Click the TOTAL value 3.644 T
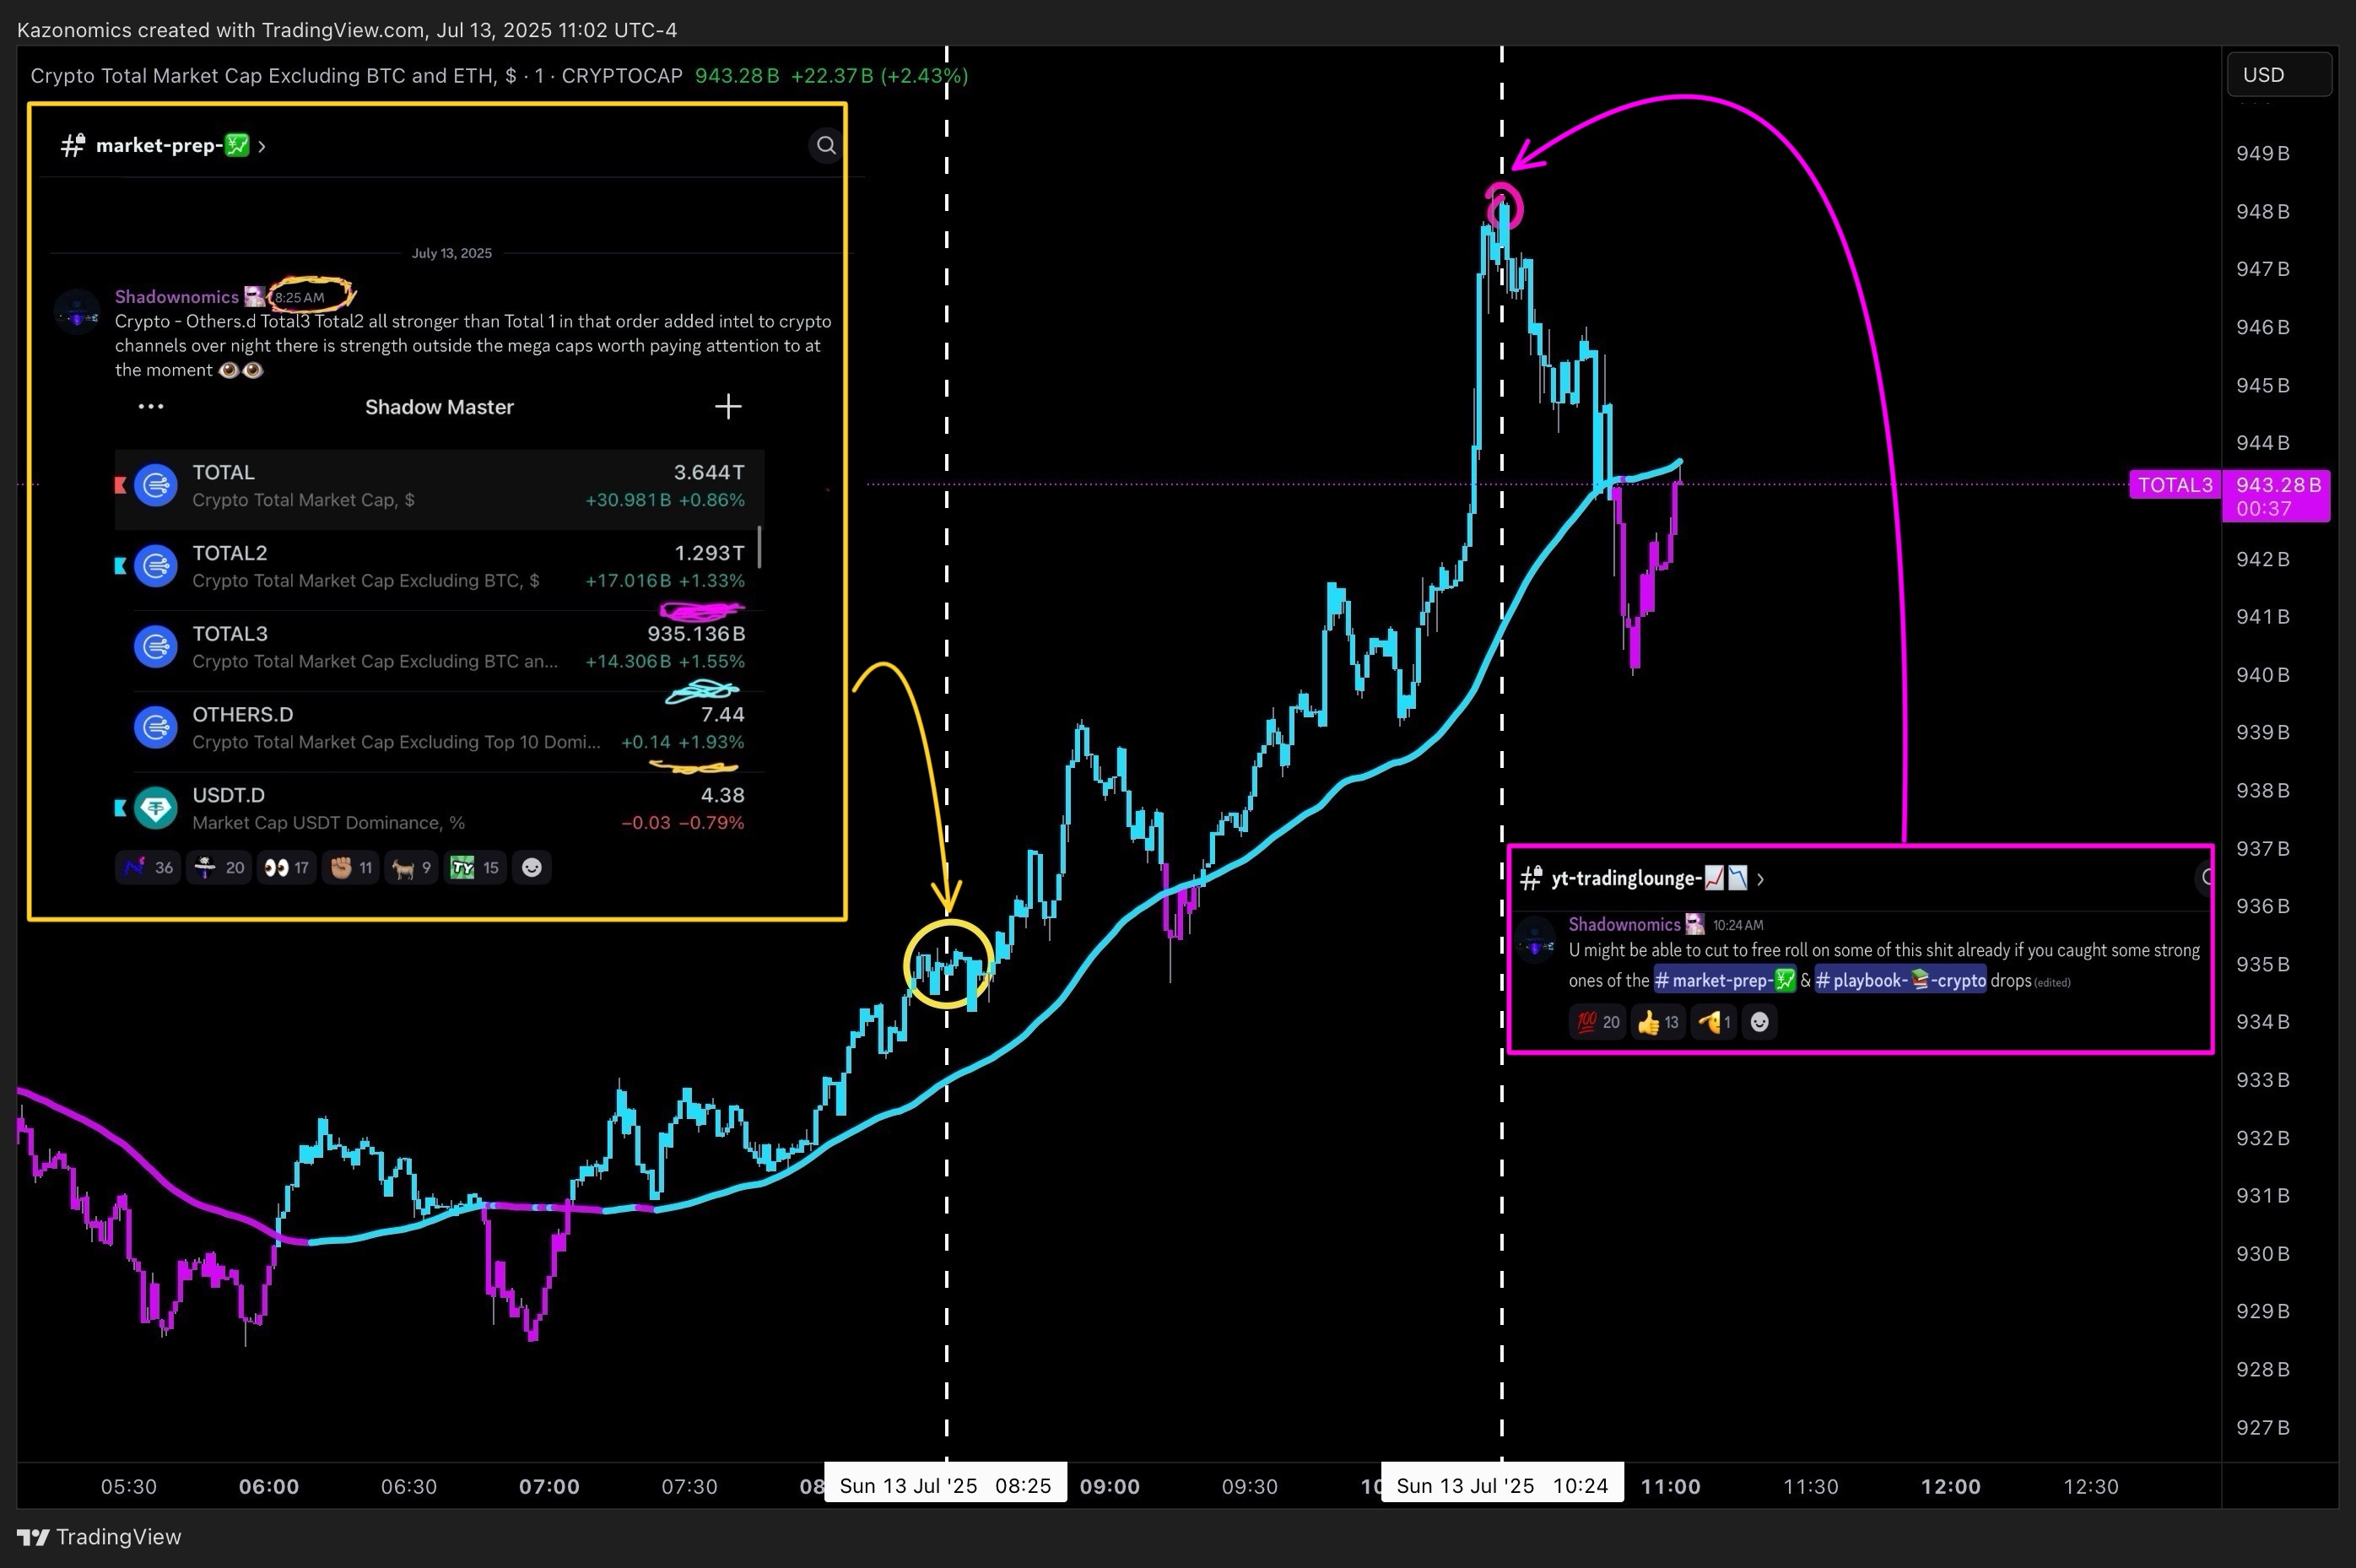The width and height of the screenshot is (2356, 1568). point(709,472)
